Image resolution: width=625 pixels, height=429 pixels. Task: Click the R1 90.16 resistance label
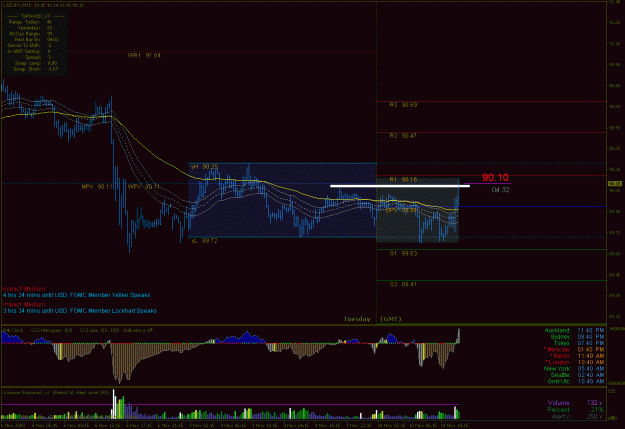point(403,180)
